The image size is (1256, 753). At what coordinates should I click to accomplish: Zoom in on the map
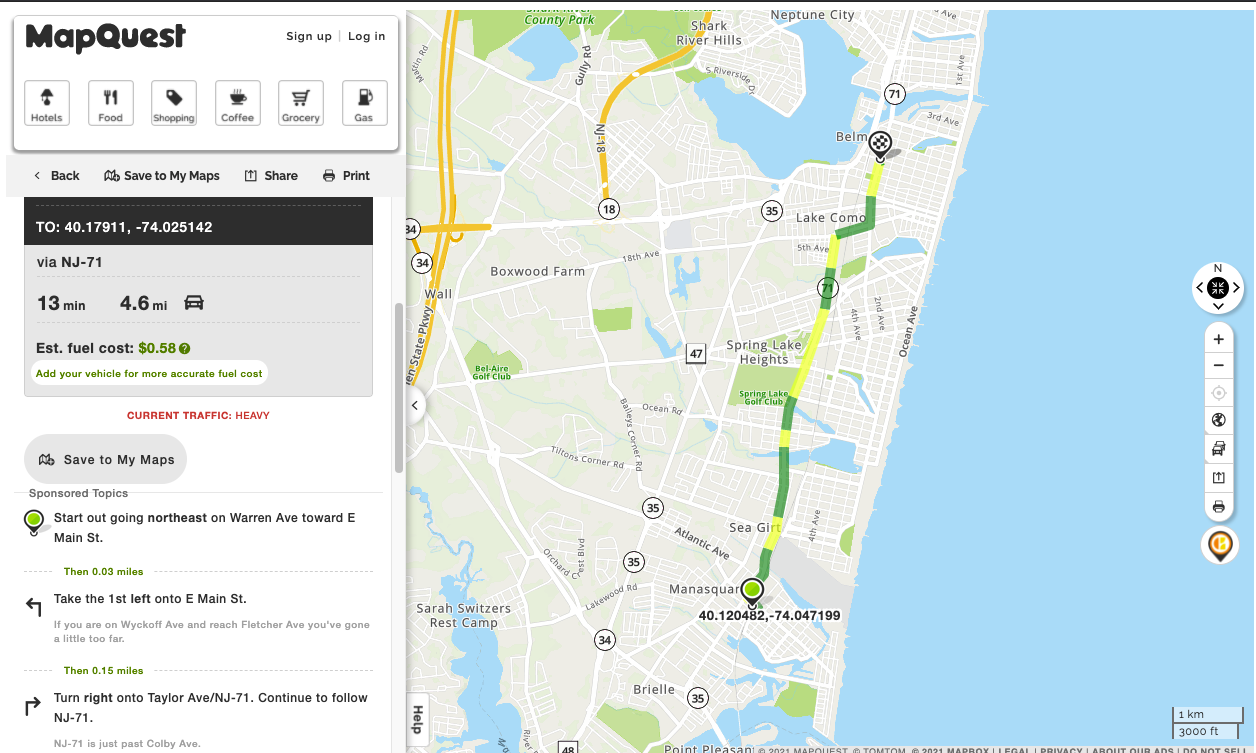pos(1218,339)
